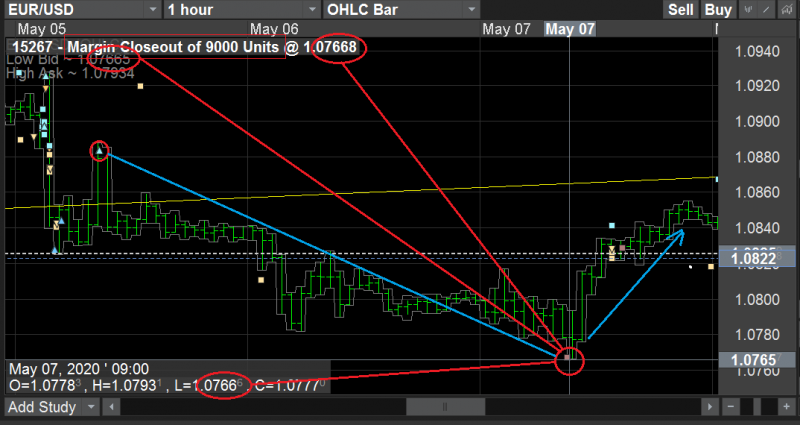
Task: Select the yellow square marker beside 1.0822 tag
Action: click(711, 266)
